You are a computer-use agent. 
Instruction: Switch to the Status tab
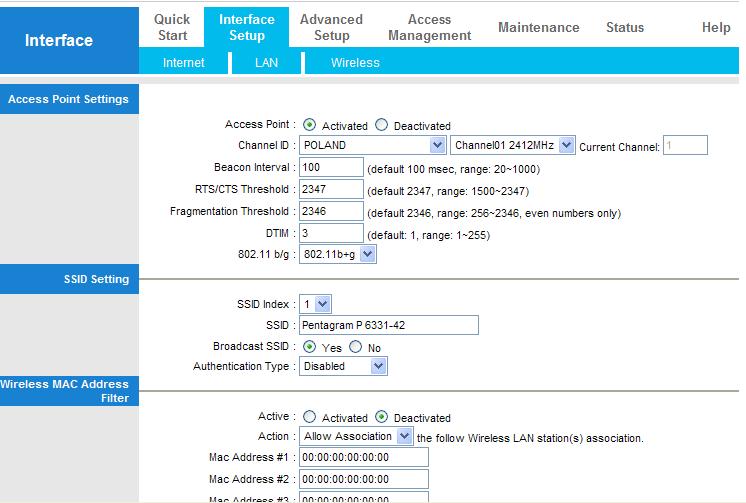625,28
